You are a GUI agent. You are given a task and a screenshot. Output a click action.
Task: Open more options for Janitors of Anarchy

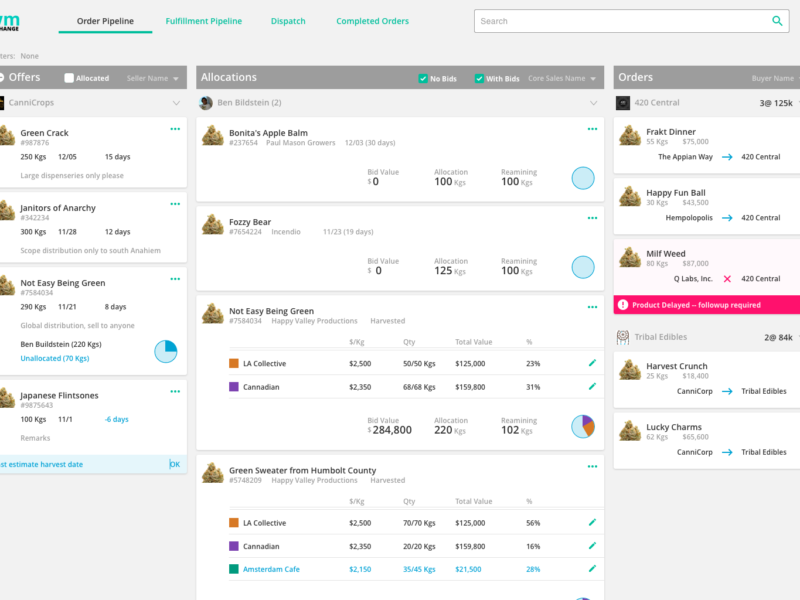tap(175, 204)
